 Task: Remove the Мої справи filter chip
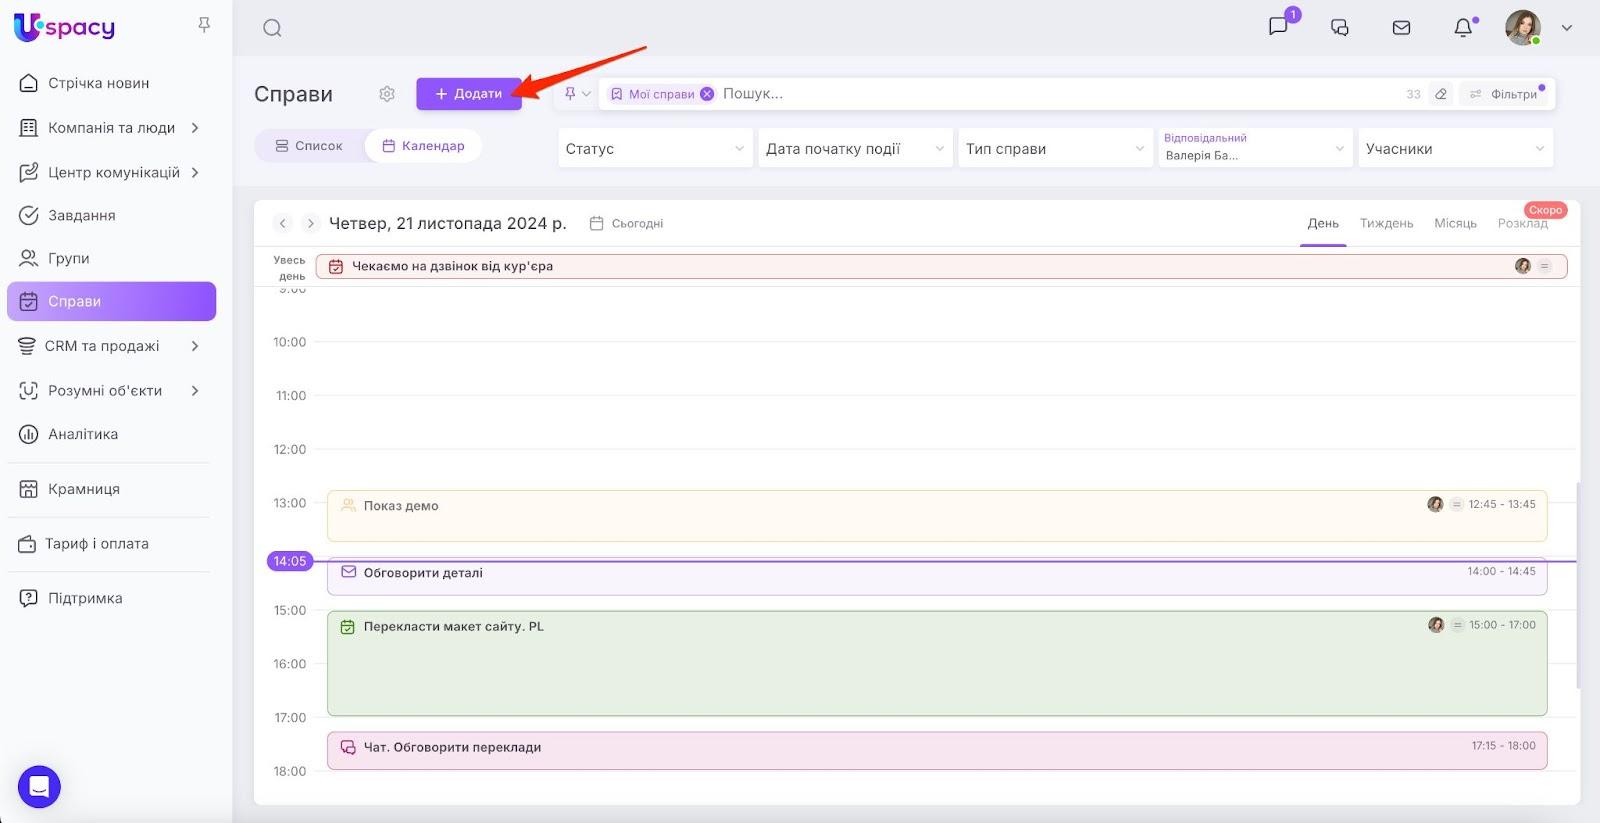click(x=707, y=94)
